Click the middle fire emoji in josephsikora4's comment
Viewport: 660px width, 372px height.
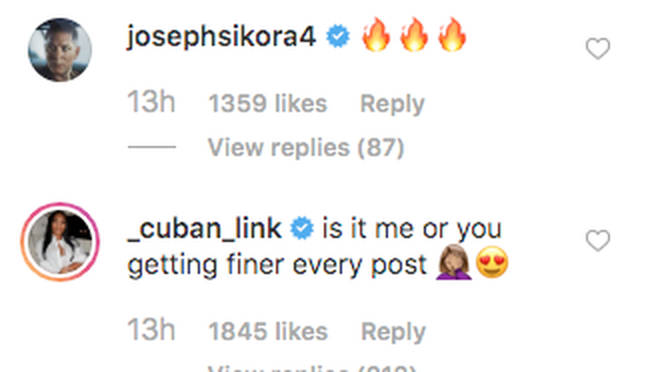pyautogui.click(x=414, y=35)
